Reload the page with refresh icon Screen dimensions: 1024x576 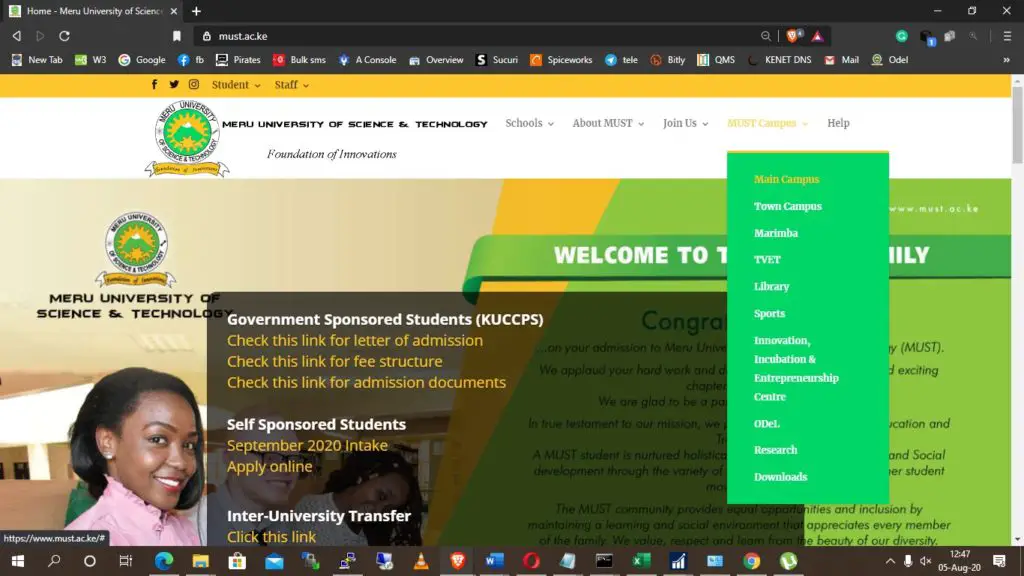pyautogui.click(x=64, y=36)
